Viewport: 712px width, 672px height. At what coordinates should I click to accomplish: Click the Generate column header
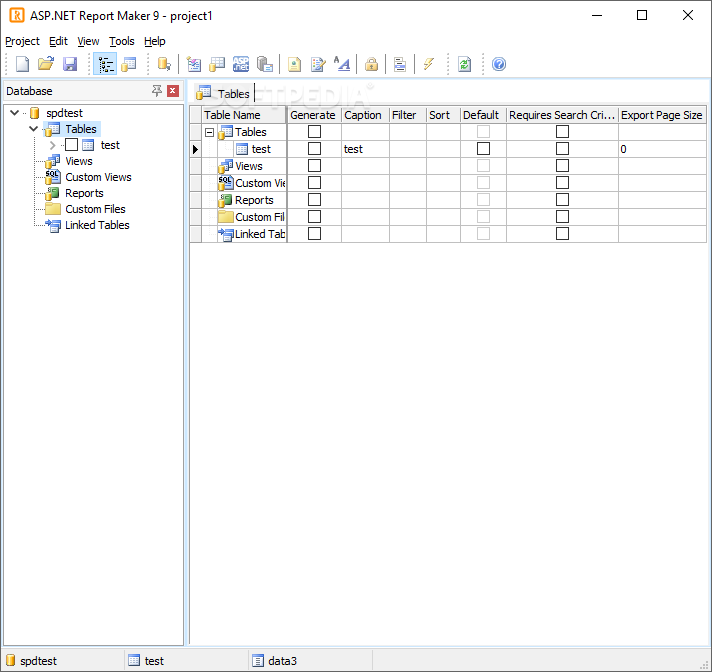[314, 115]
